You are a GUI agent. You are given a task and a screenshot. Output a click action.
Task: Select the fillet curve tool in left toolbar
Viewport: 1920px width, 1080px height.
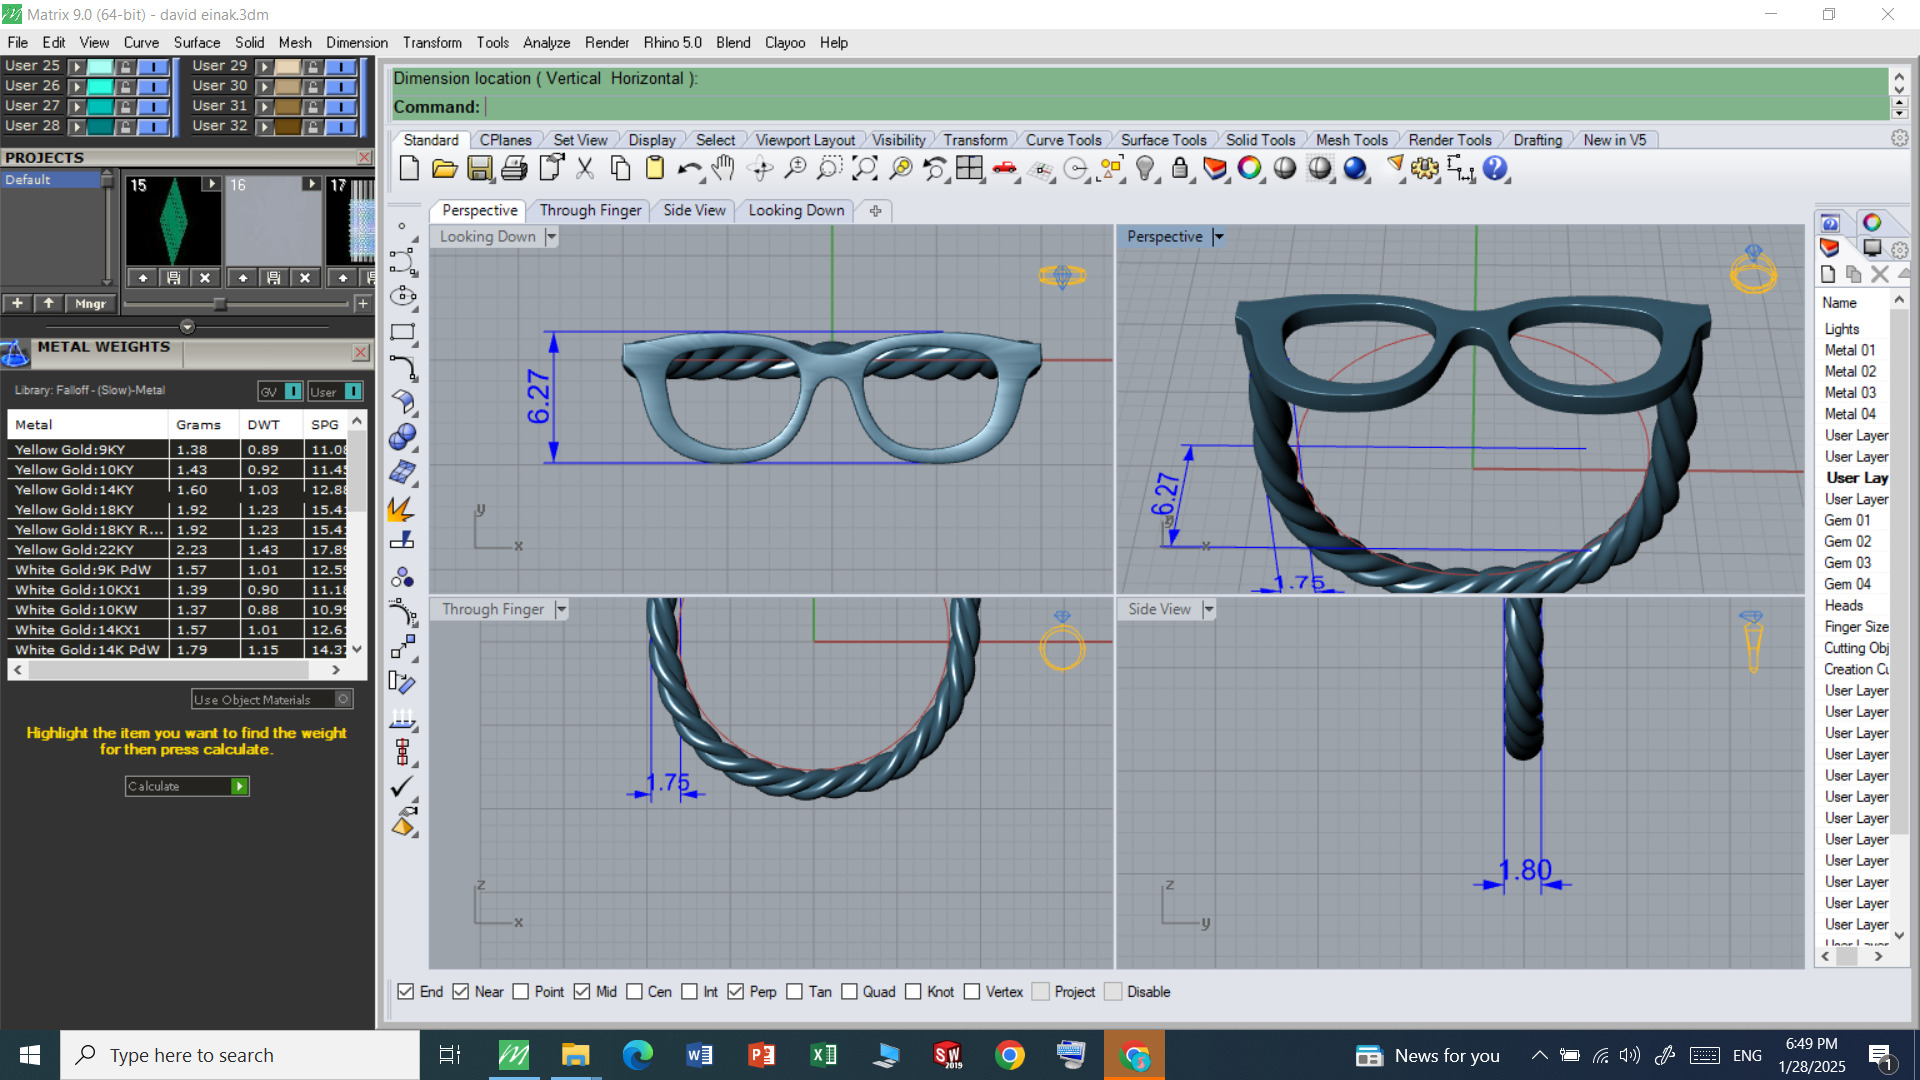tap(403, 367)
